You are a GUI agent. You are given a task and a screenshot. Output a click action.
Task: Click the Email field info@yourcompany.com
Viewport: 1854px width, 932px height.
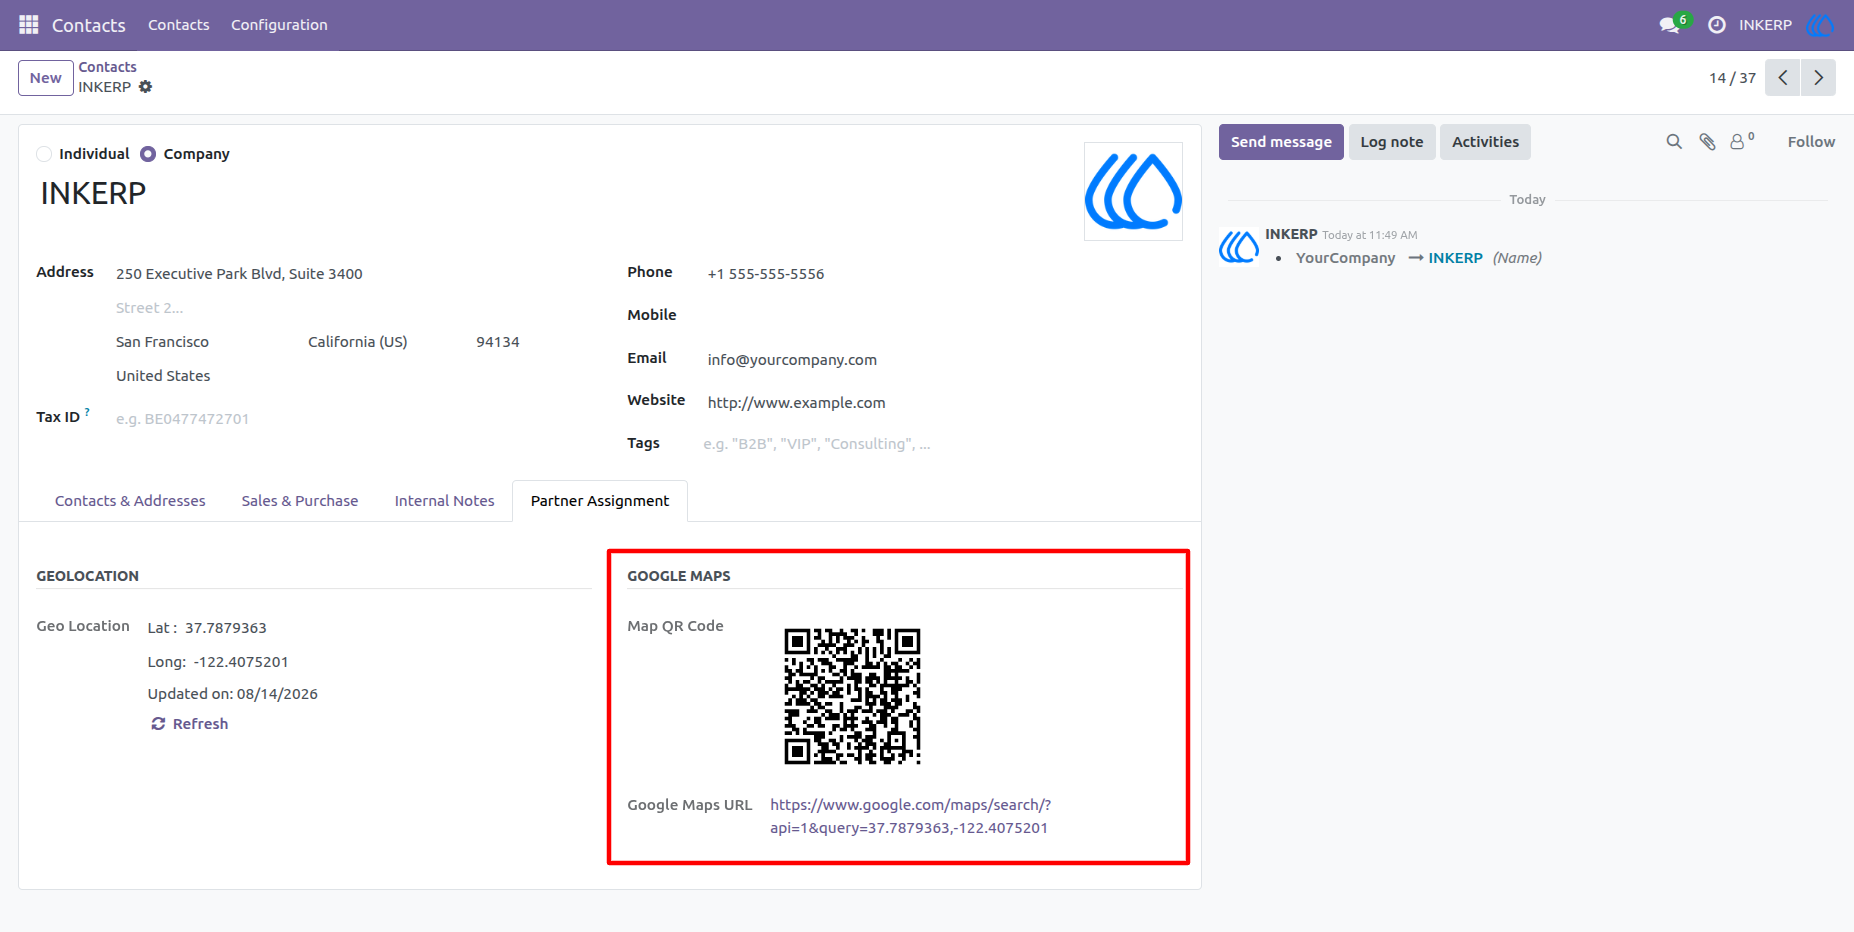click(x=943, y=360)
